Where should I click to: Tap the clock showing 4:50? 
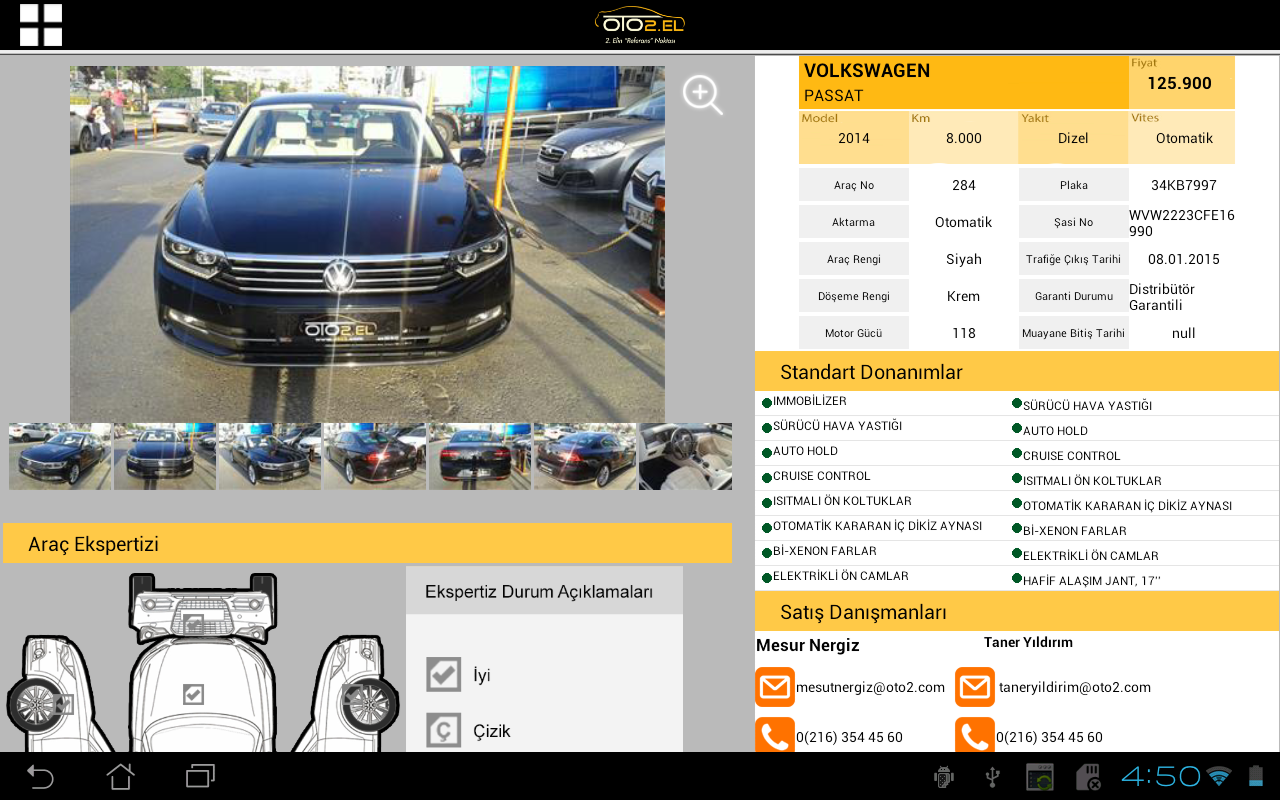click(x=1160, y=776)
